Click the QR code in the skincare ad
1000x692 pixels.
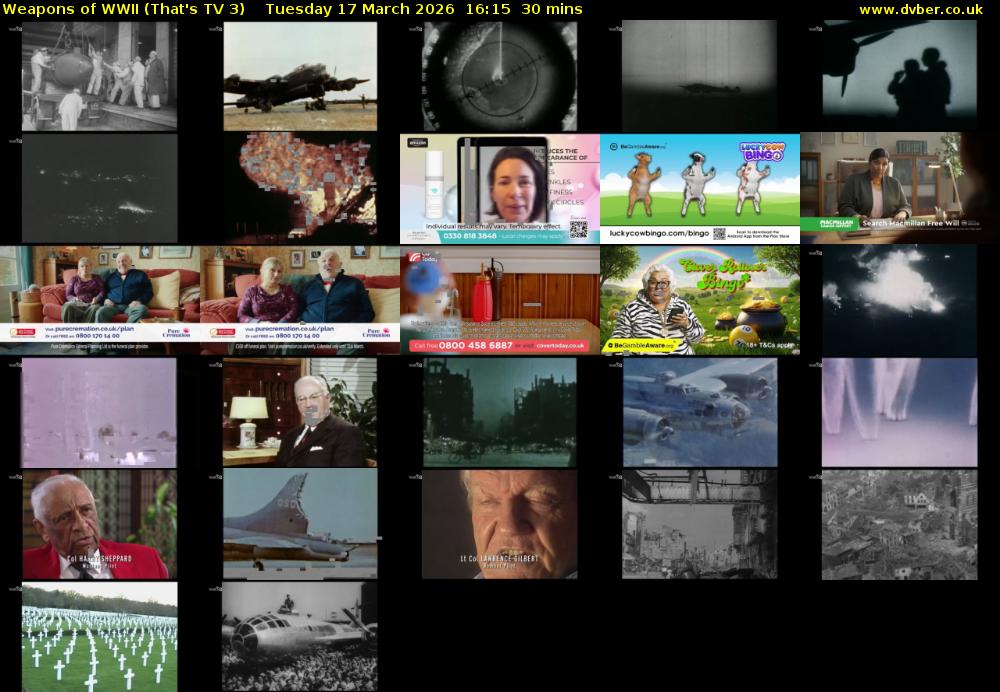coord(579,229)
